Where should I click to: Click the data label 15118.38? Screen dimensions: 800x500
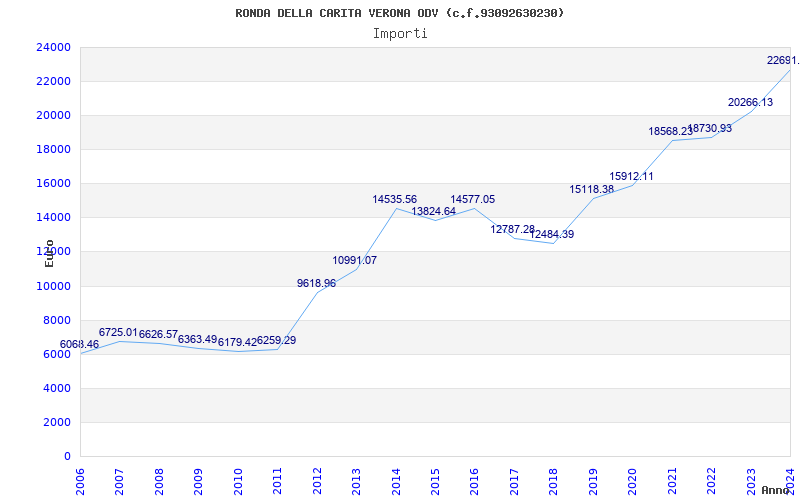[592, 189]
